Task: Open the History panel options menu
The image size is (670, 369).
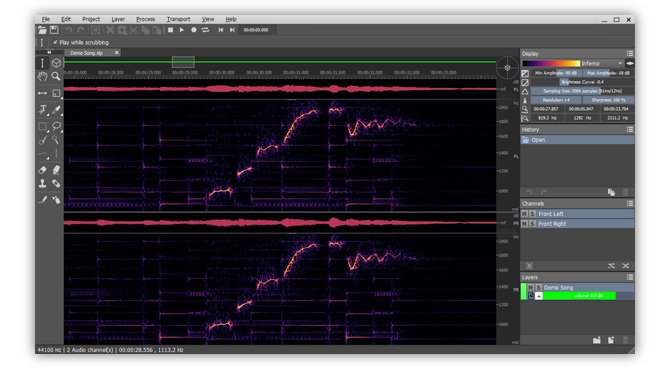Action: [629, 129]
